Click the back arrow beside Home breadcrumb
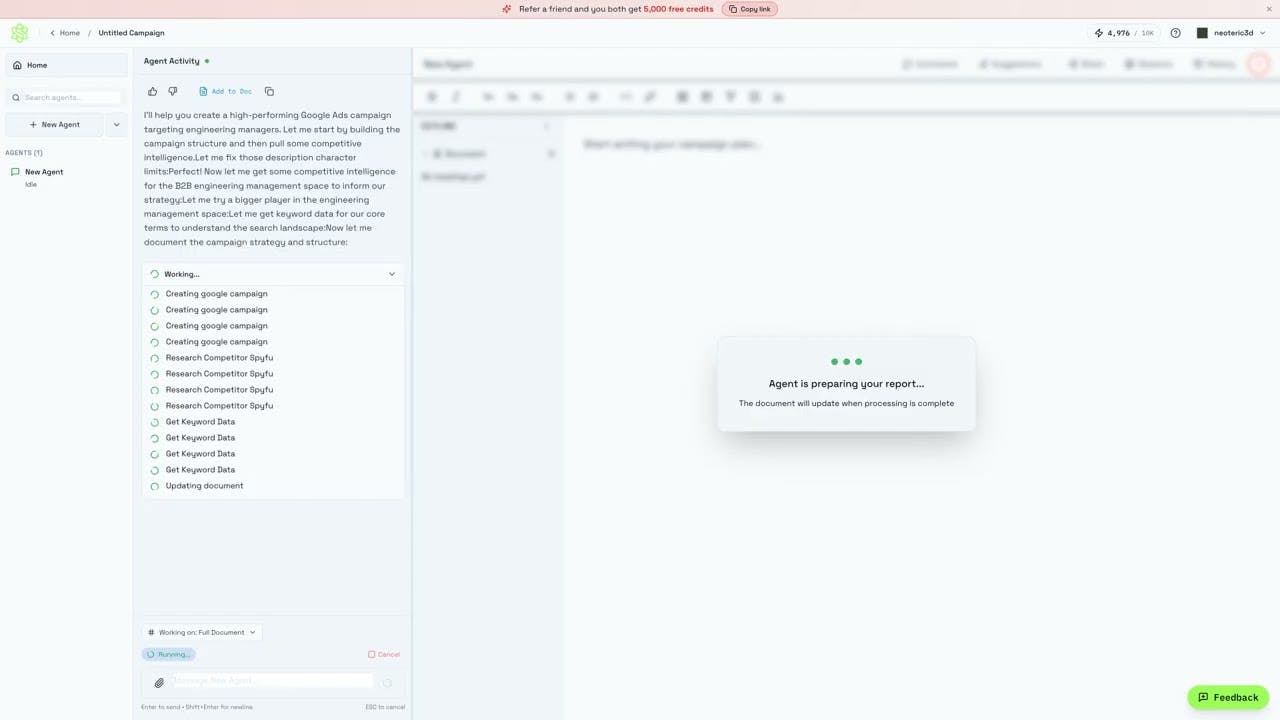Screen dimensions: 1280x720 click(53, 33)
